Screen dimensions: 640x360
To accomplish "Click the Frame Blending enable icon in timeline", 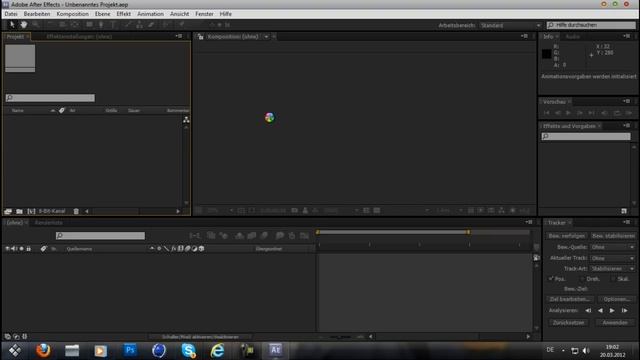I will (x=252, y=236).
